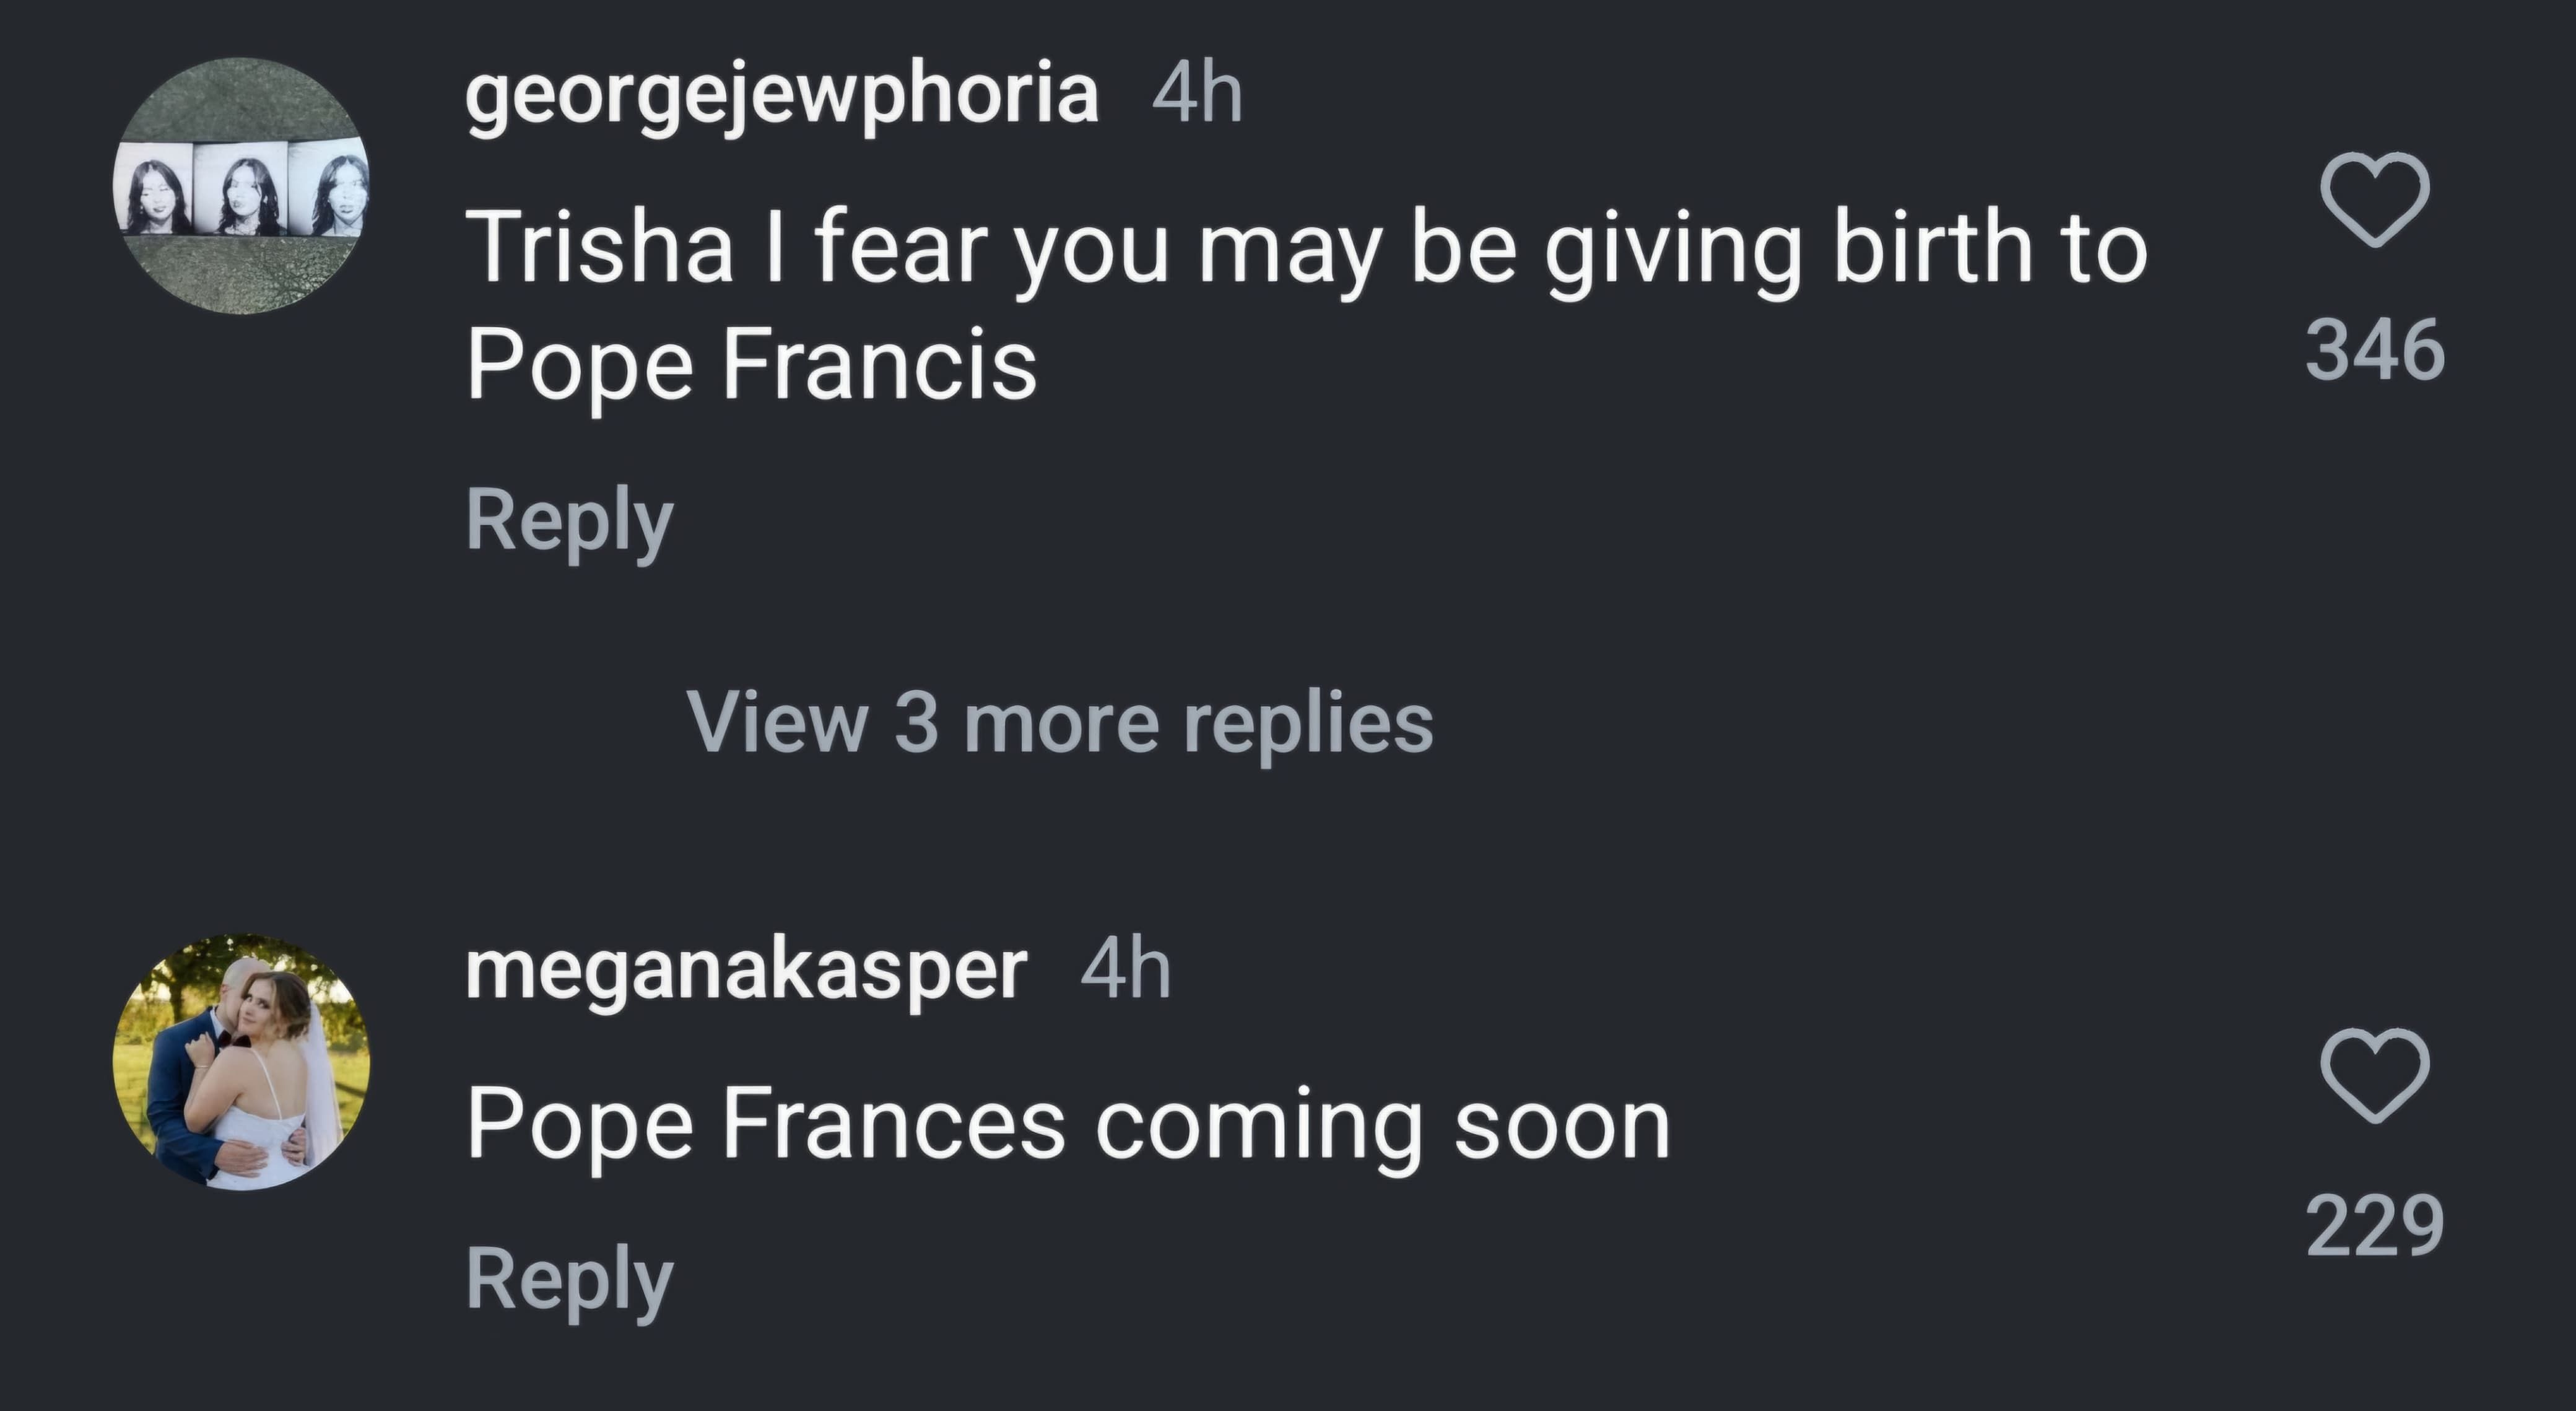Reply to georgejewphoria's comment
The height and width of the screenshot is (1411, 2576).
(569, 521)
